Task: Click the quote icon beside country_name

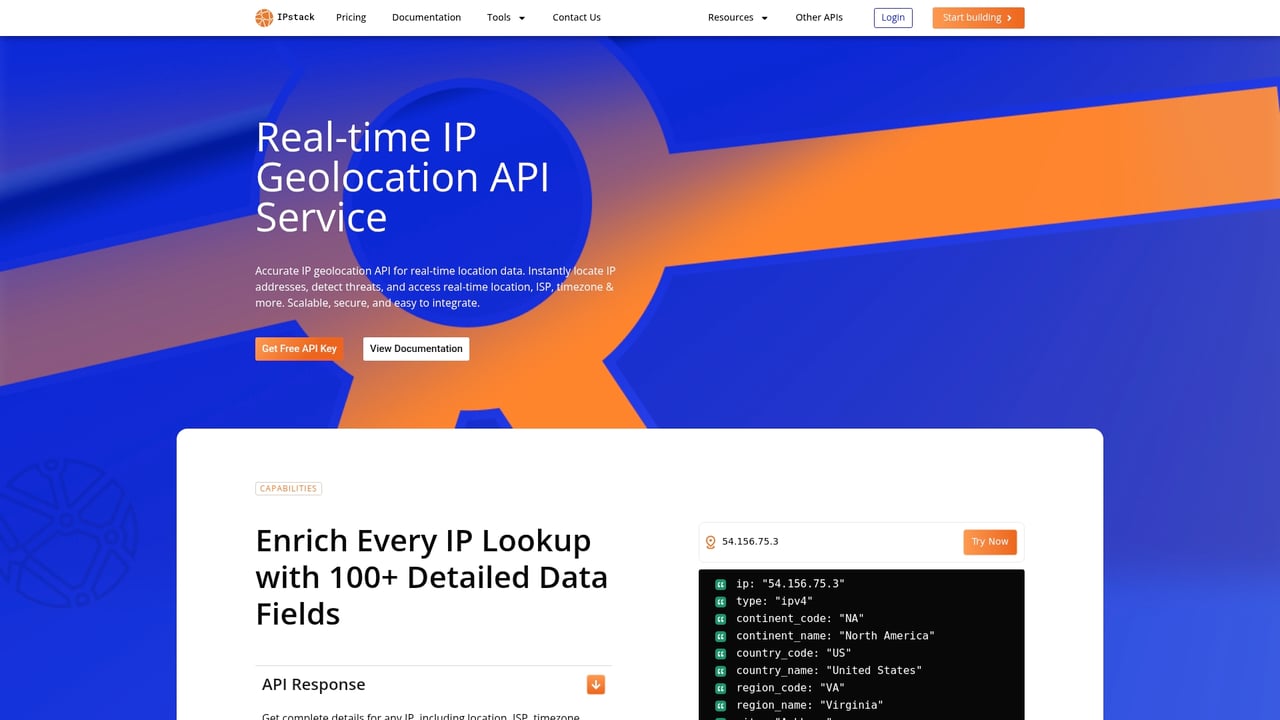Action: (x=720, y=670)
